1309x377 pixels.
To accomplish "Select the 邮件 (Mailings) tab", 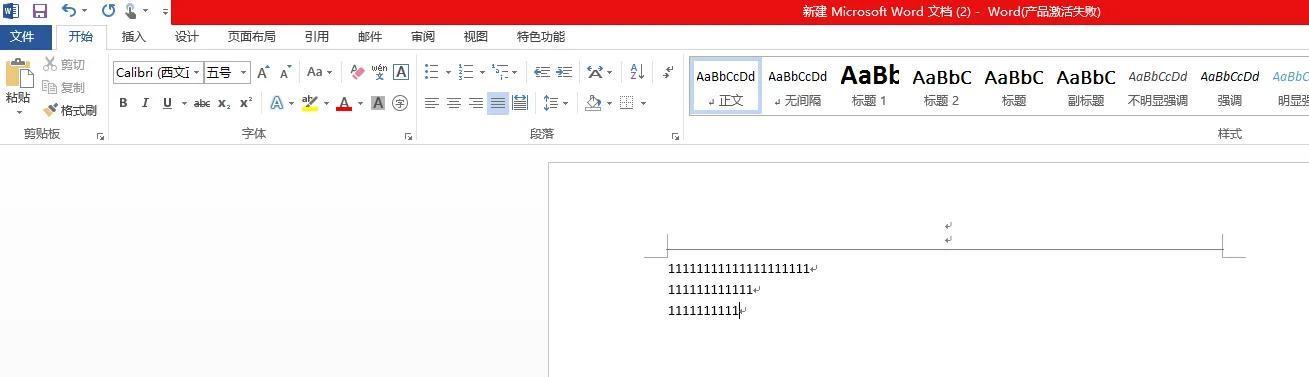I will tap(369, 37).
